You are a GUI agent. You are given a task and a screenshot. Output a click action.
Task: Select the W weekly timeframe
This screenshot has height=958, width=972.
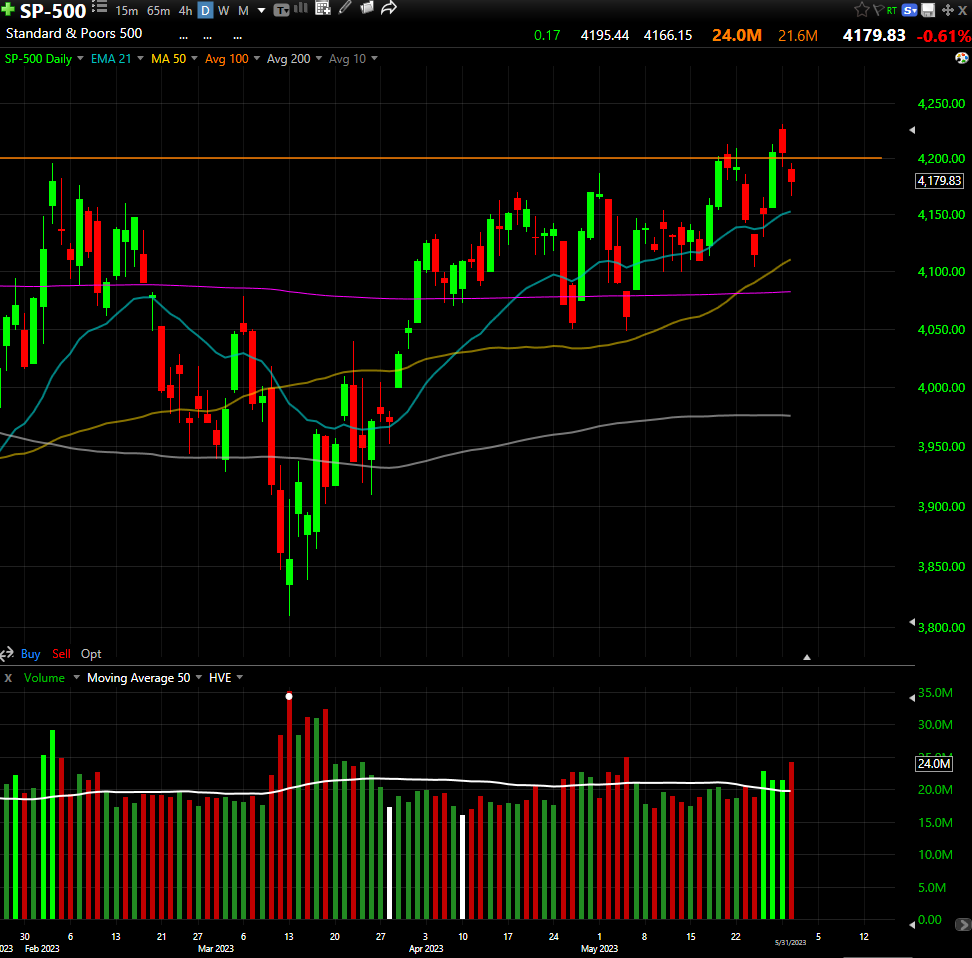click(224, 11)
